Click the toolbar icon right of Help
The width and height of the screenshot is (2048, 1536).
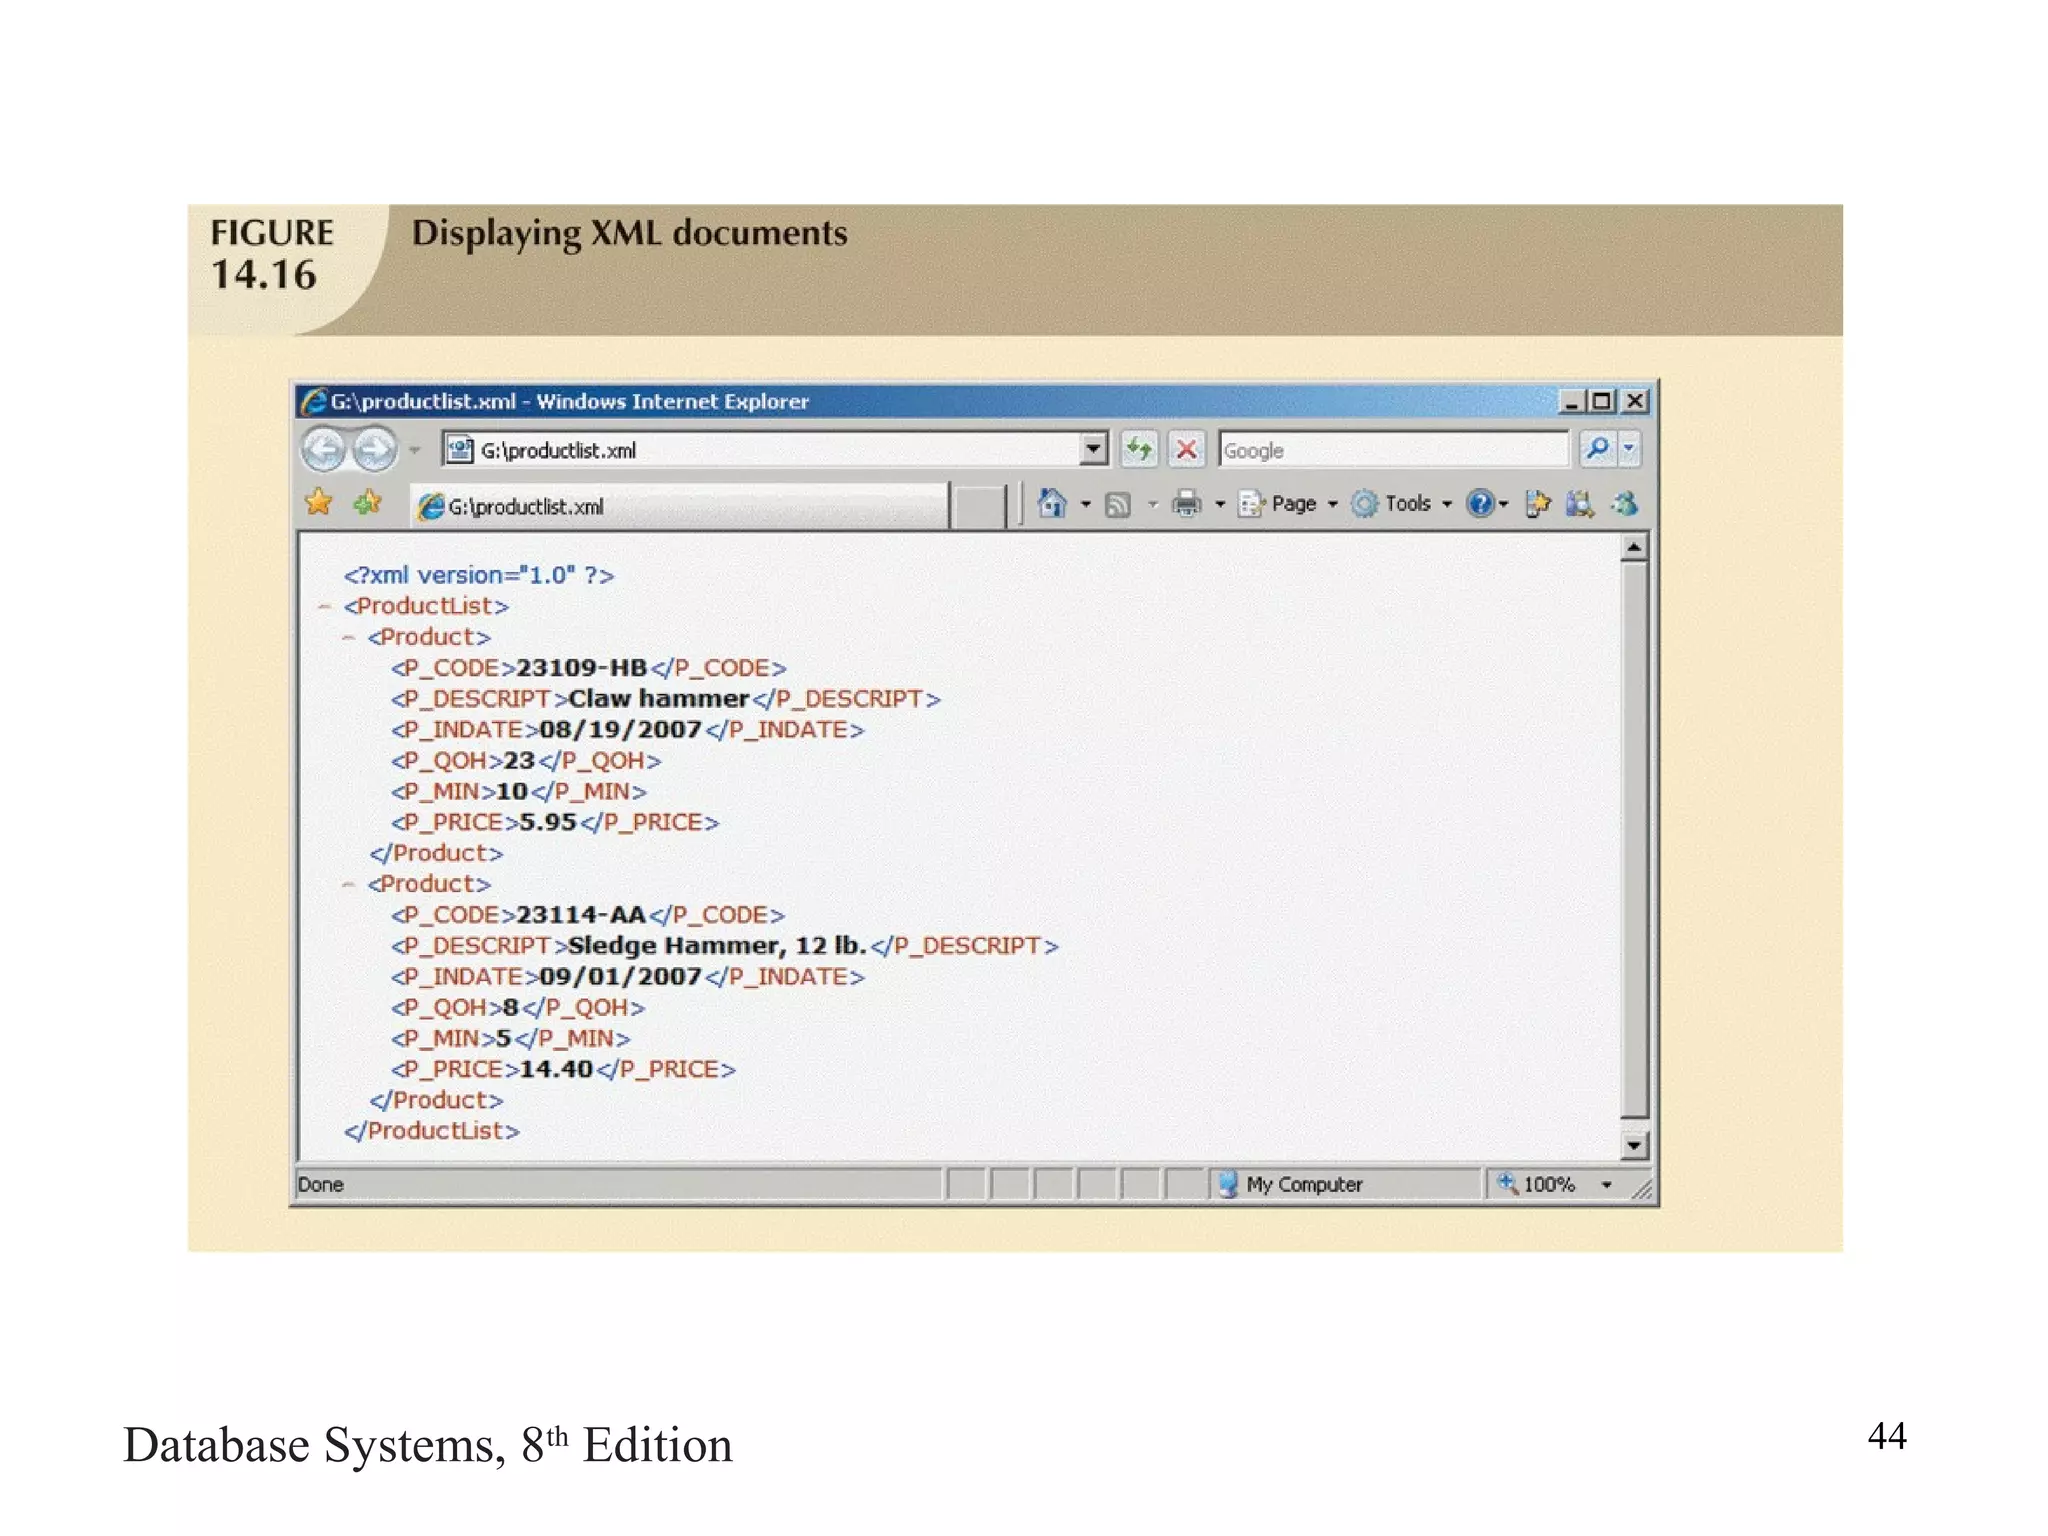click(1538, 504)
